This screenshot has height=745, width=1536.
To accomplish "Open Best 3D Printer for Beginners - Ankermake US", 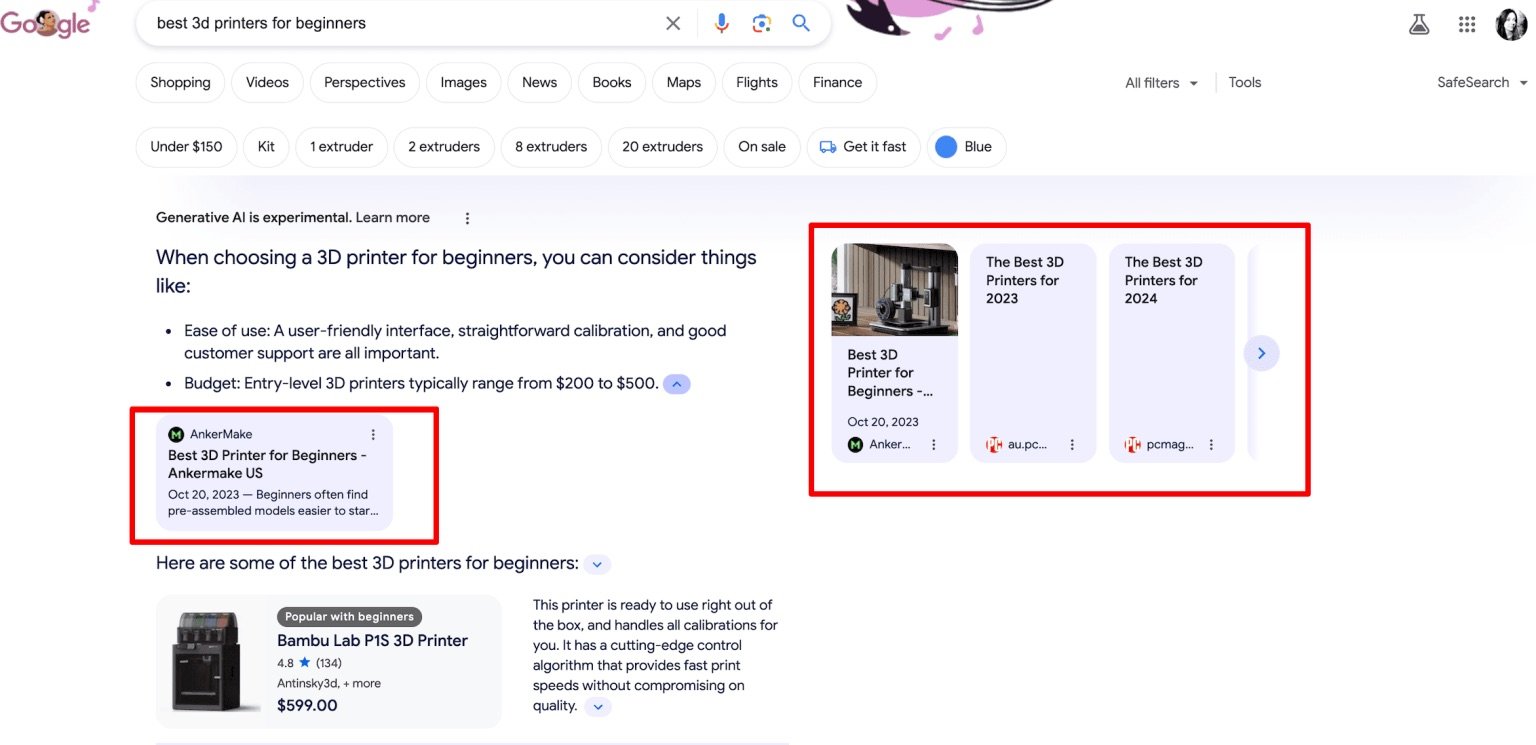I will (267, 464).
